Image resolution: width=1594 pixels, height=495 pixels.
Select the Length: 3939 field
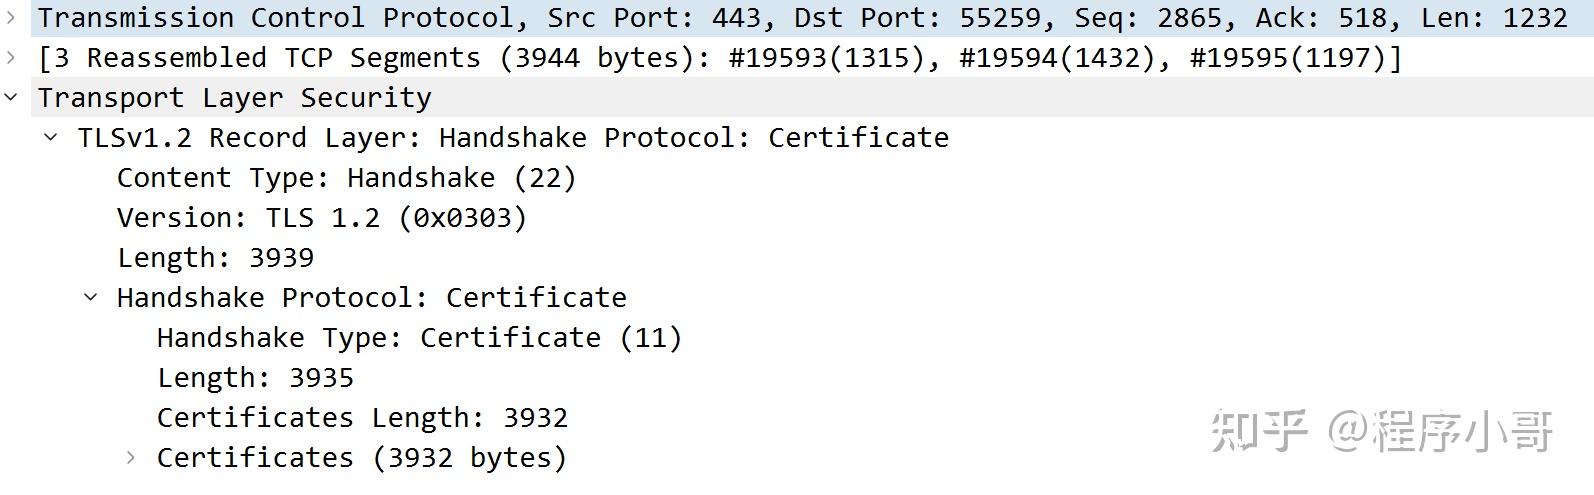[215, 257]
